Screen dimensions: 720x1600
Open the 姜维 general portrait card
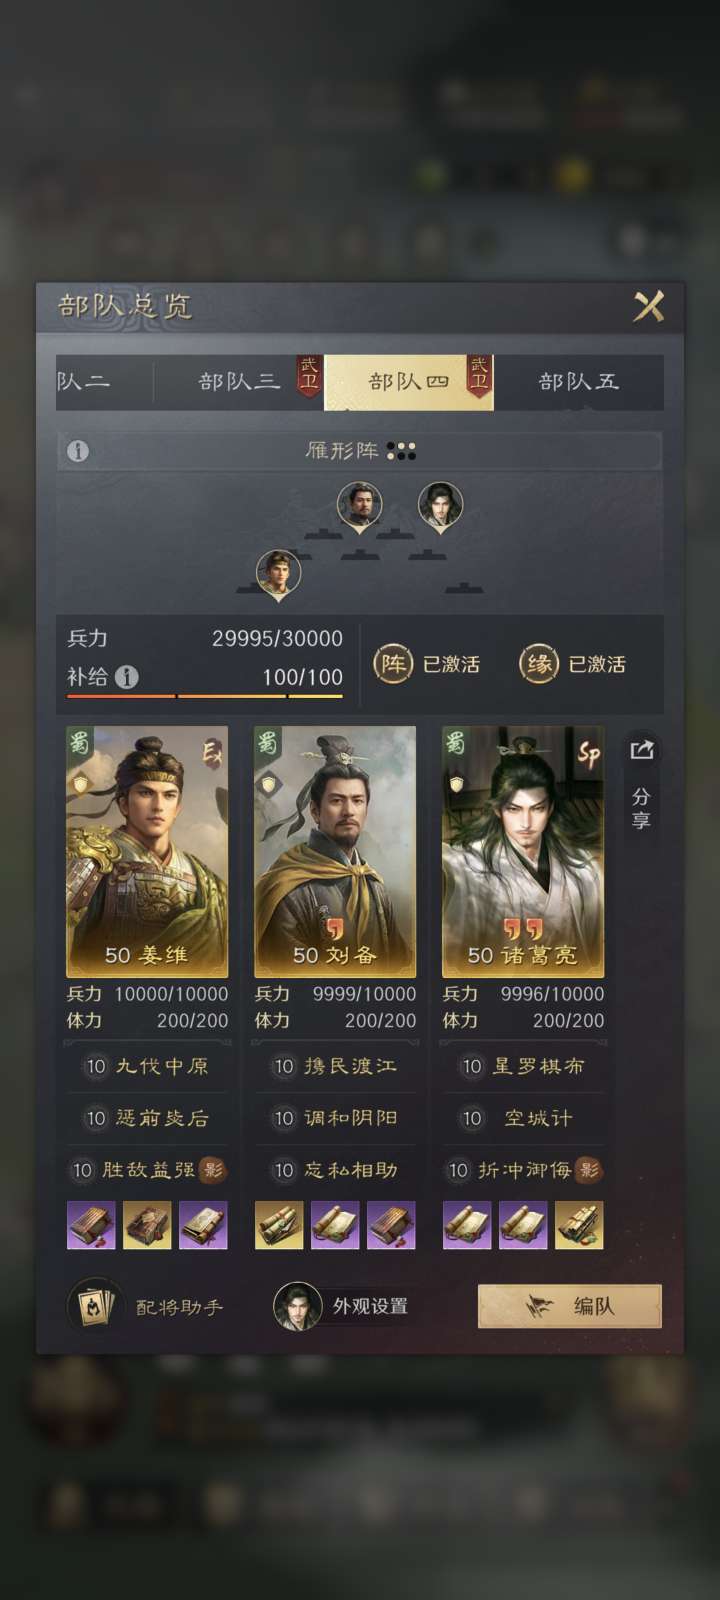[x=147, y=852]
